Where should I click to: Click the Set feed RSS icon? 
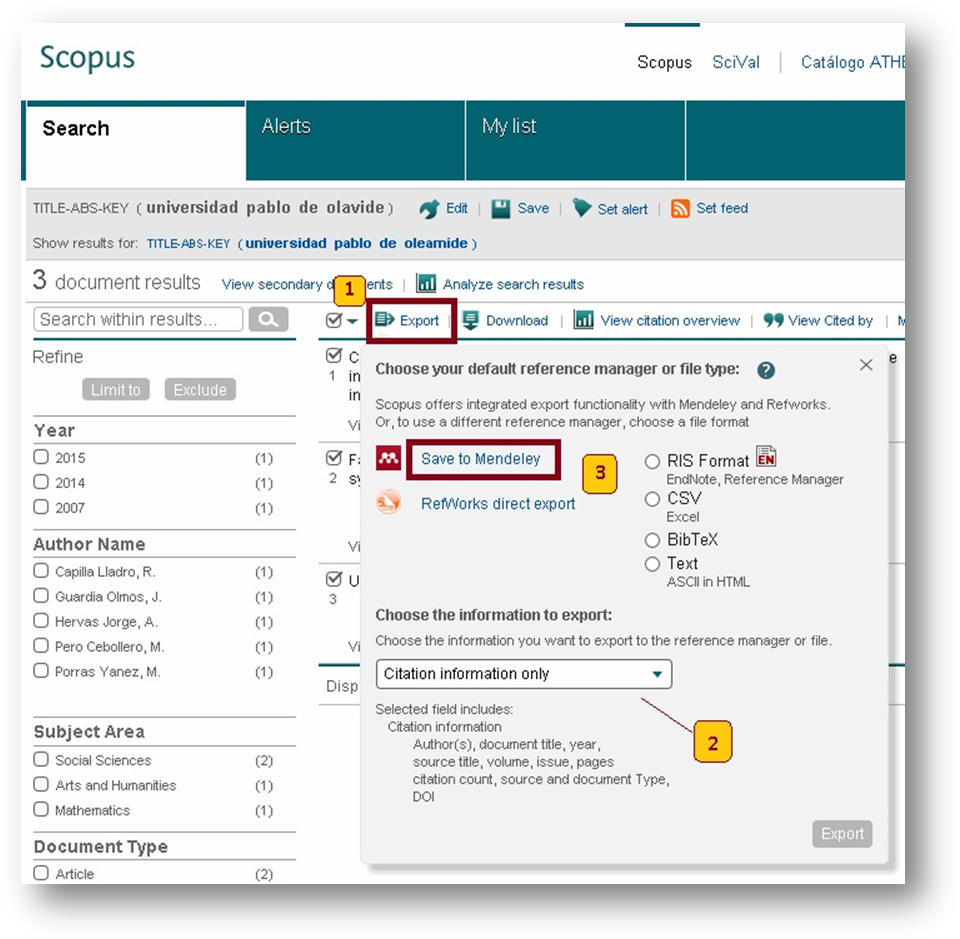pos(680,208)
